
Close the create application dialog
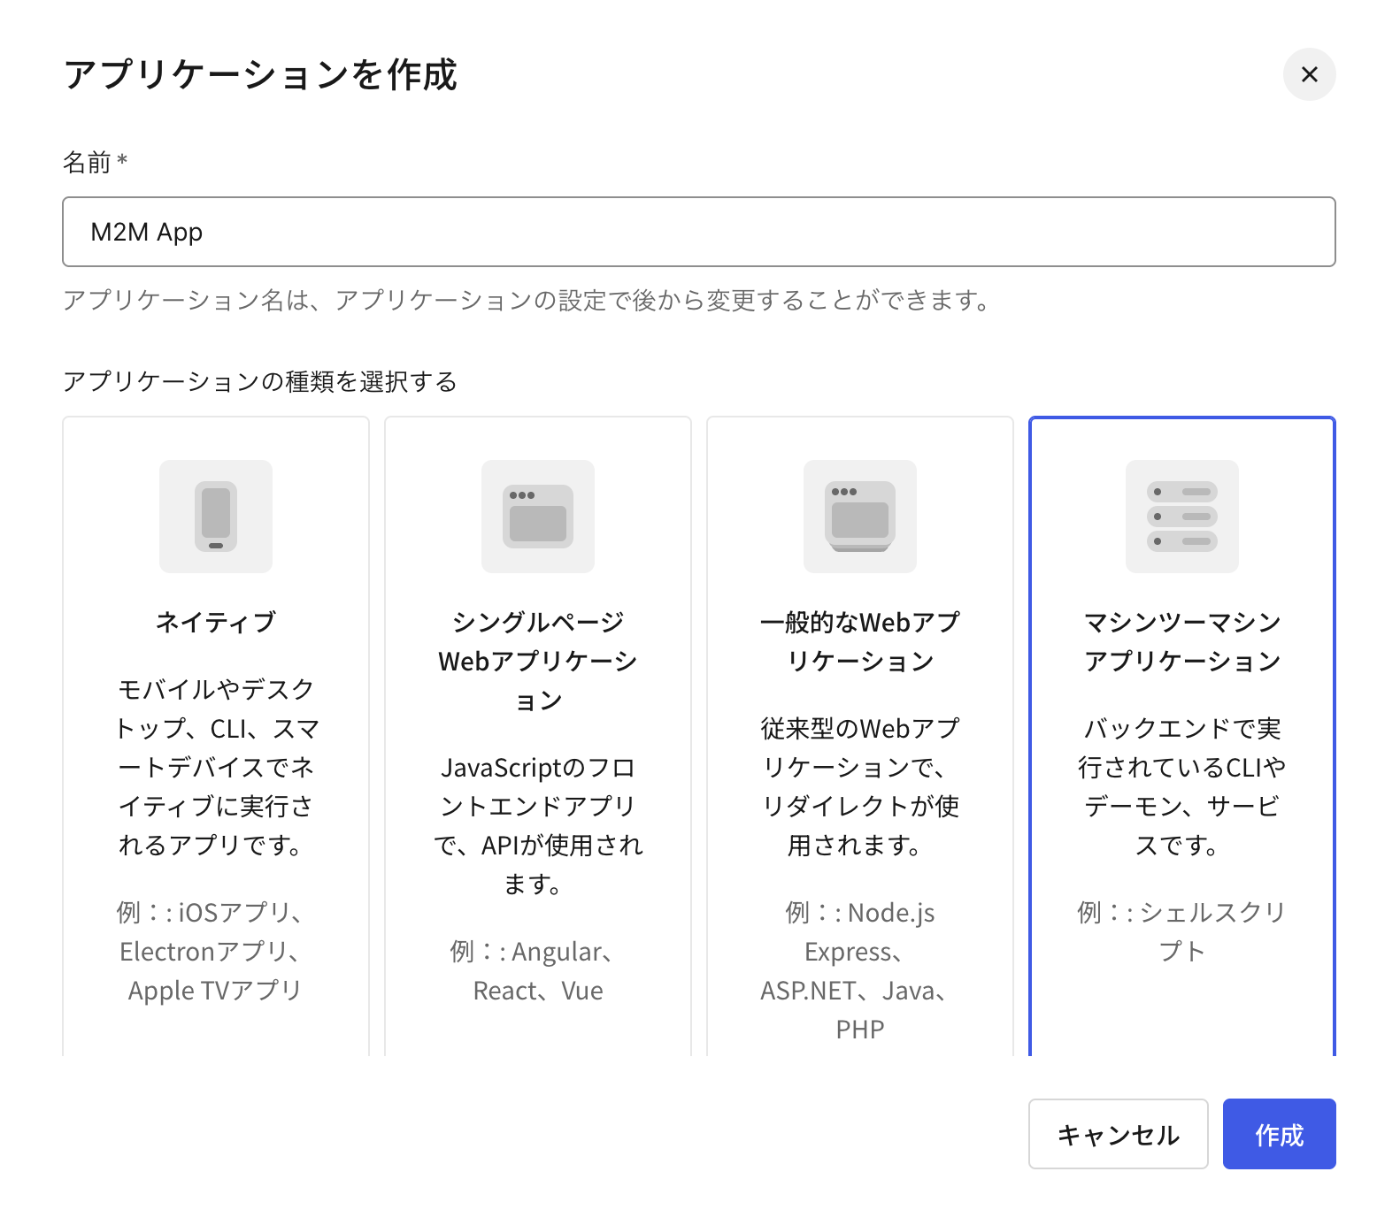[1309, 75]
